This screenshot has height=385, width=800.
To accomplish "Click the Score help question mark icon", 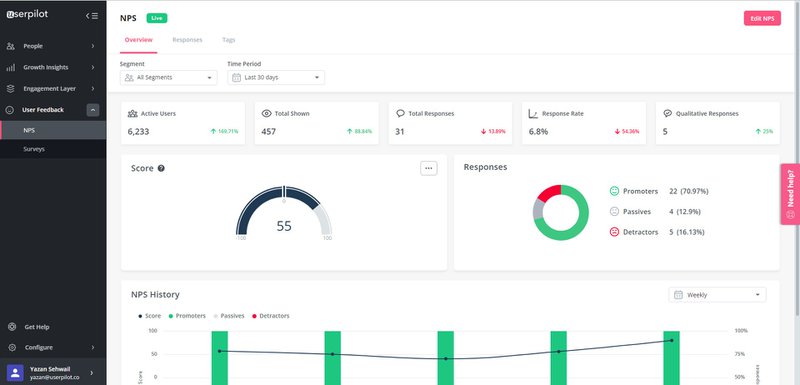I will click(161, 168).
